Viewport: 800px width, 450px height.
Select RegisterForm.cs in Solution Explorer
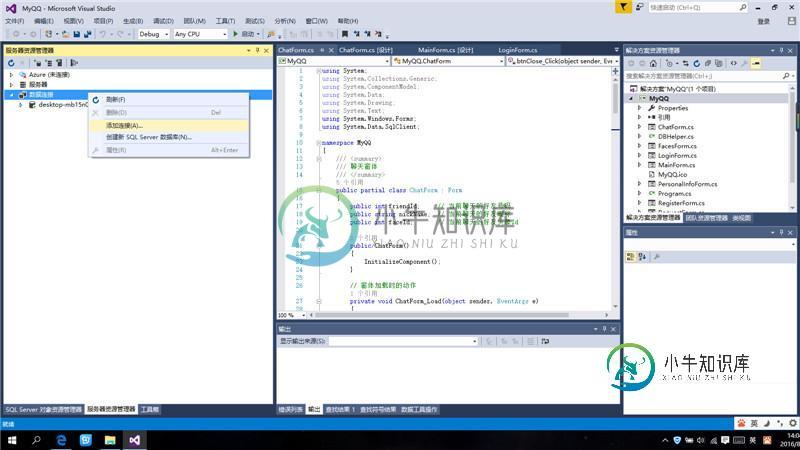tap(681, 203)
